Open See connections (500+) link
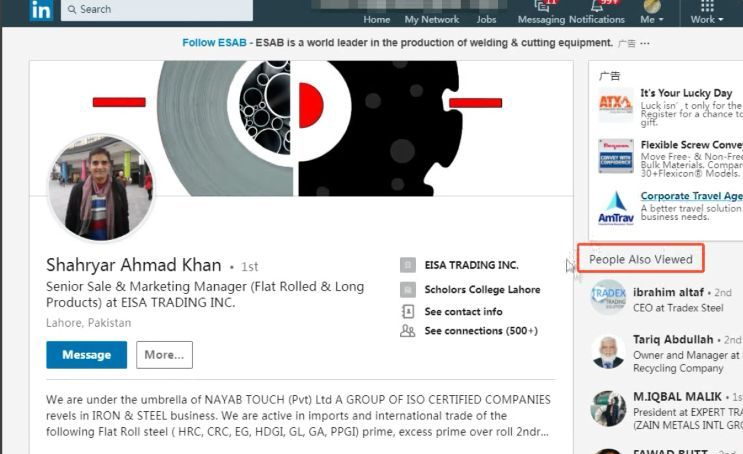Image resolution: width=743 pixels, height=454 pixels. pos(481,331)
